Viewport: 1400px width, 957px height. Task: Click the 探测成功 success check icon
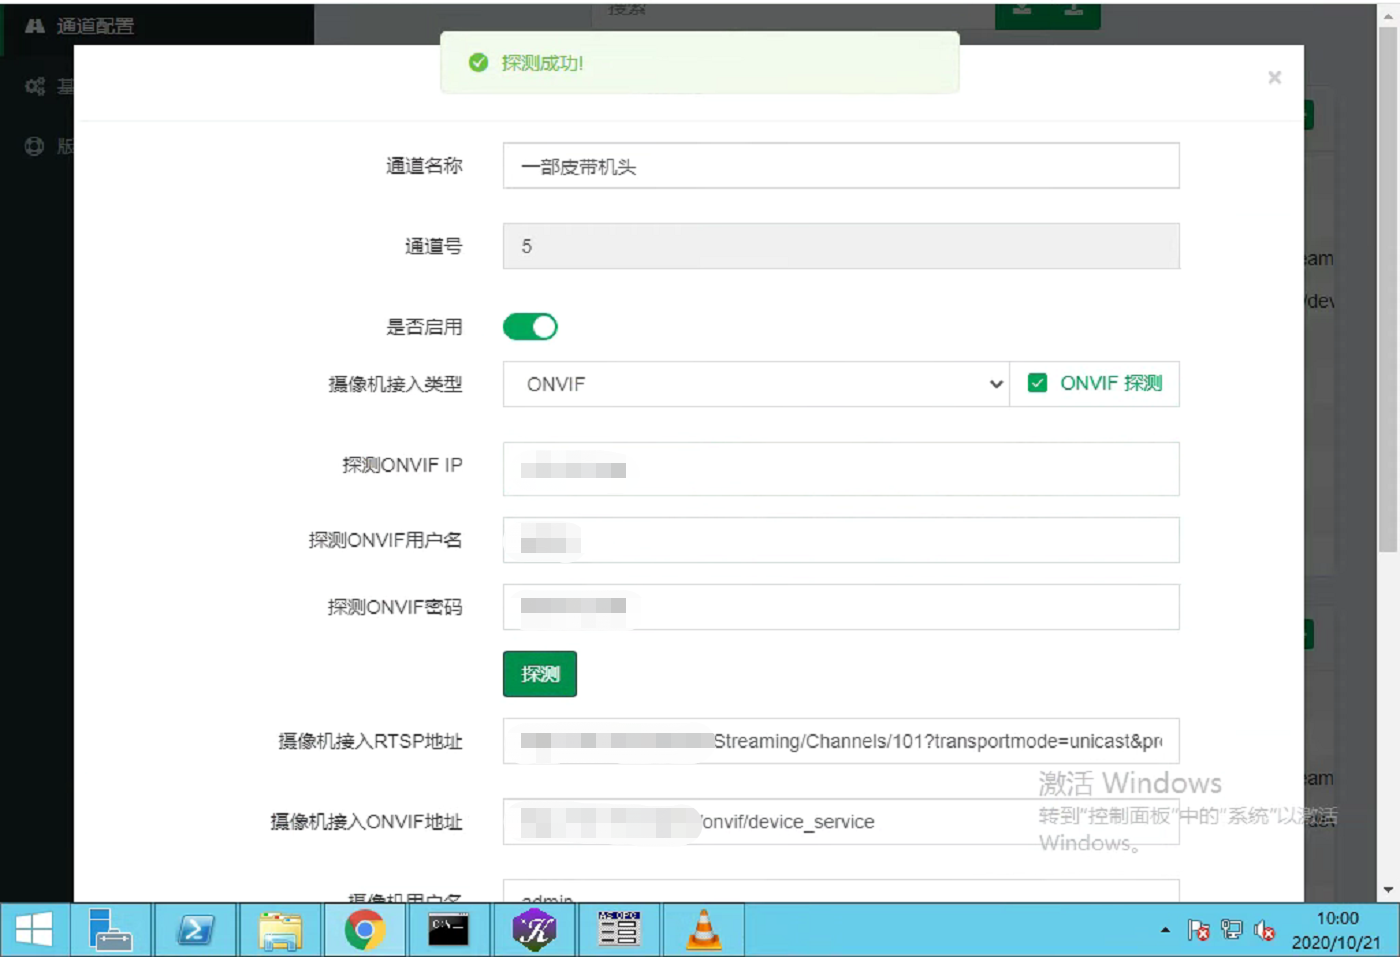(x=478, y=63)
